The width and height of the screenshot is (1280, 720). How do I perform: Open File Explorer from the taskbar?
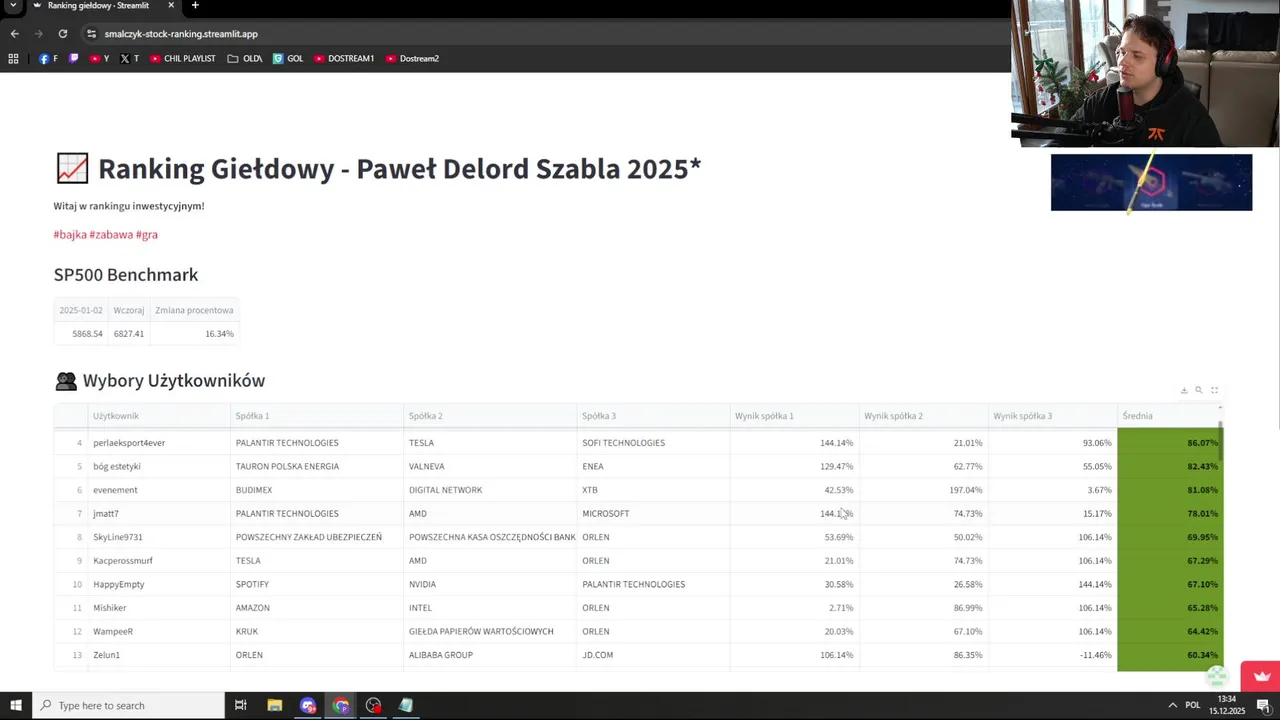(275, 705)
